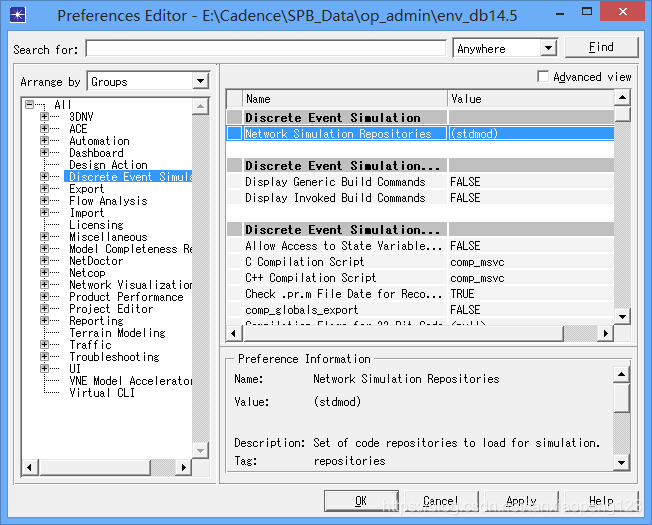Close the Preferences Editor window
The image size is (652, 525).
pyautogui.click(x=622, y=11)
